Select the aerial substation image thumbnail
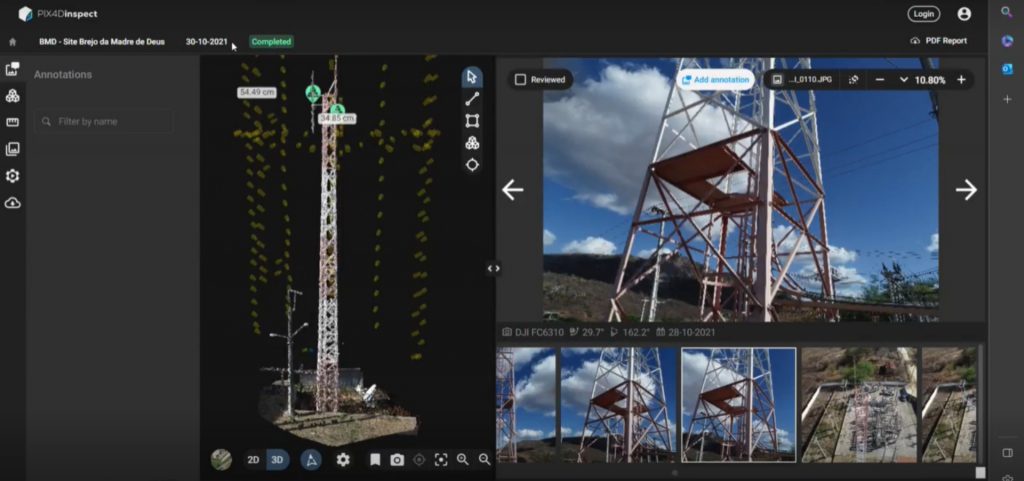Screen dimensions: 1024x481 [x=859, y=404]
